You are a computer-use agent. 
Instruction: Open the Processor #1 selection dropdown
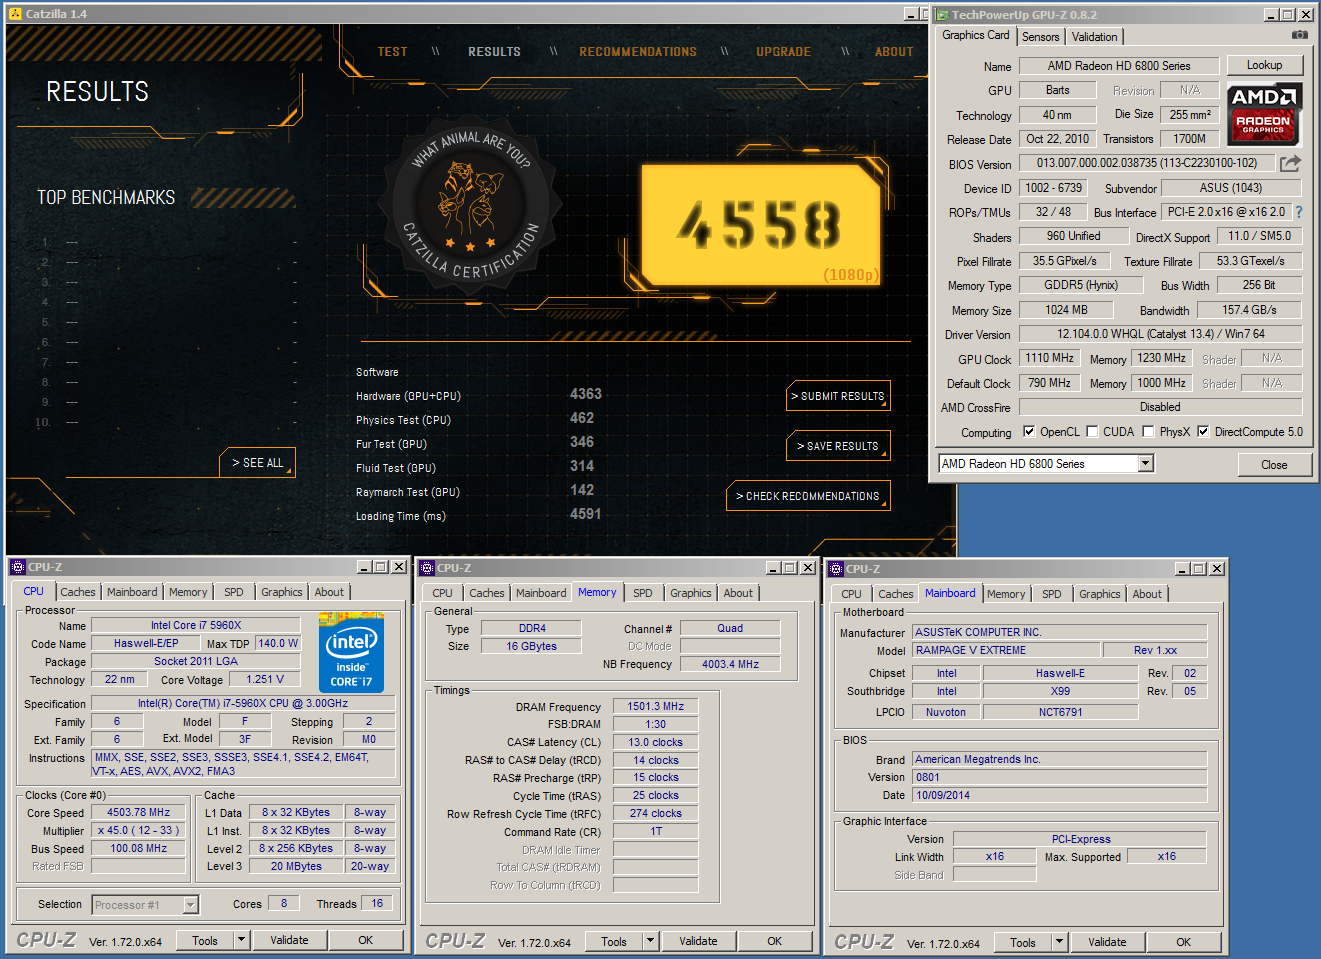click(x=191, y=905)
